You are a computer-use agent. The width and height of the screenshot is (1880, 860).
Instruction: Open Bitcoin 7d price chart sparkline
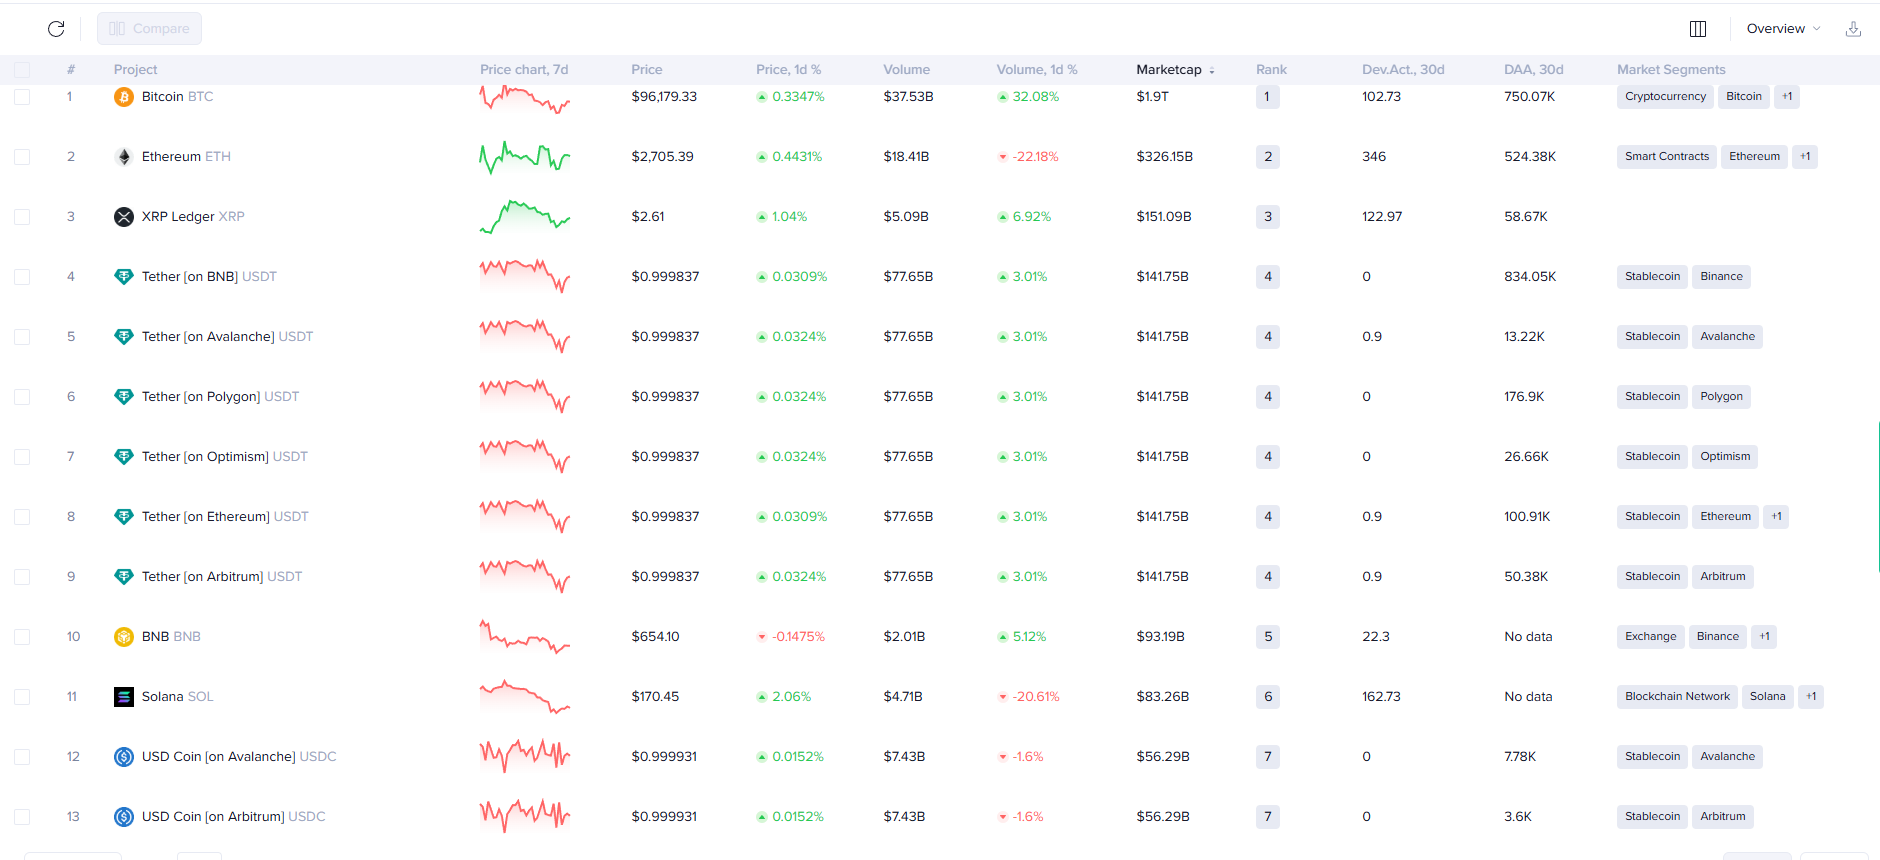525,99
